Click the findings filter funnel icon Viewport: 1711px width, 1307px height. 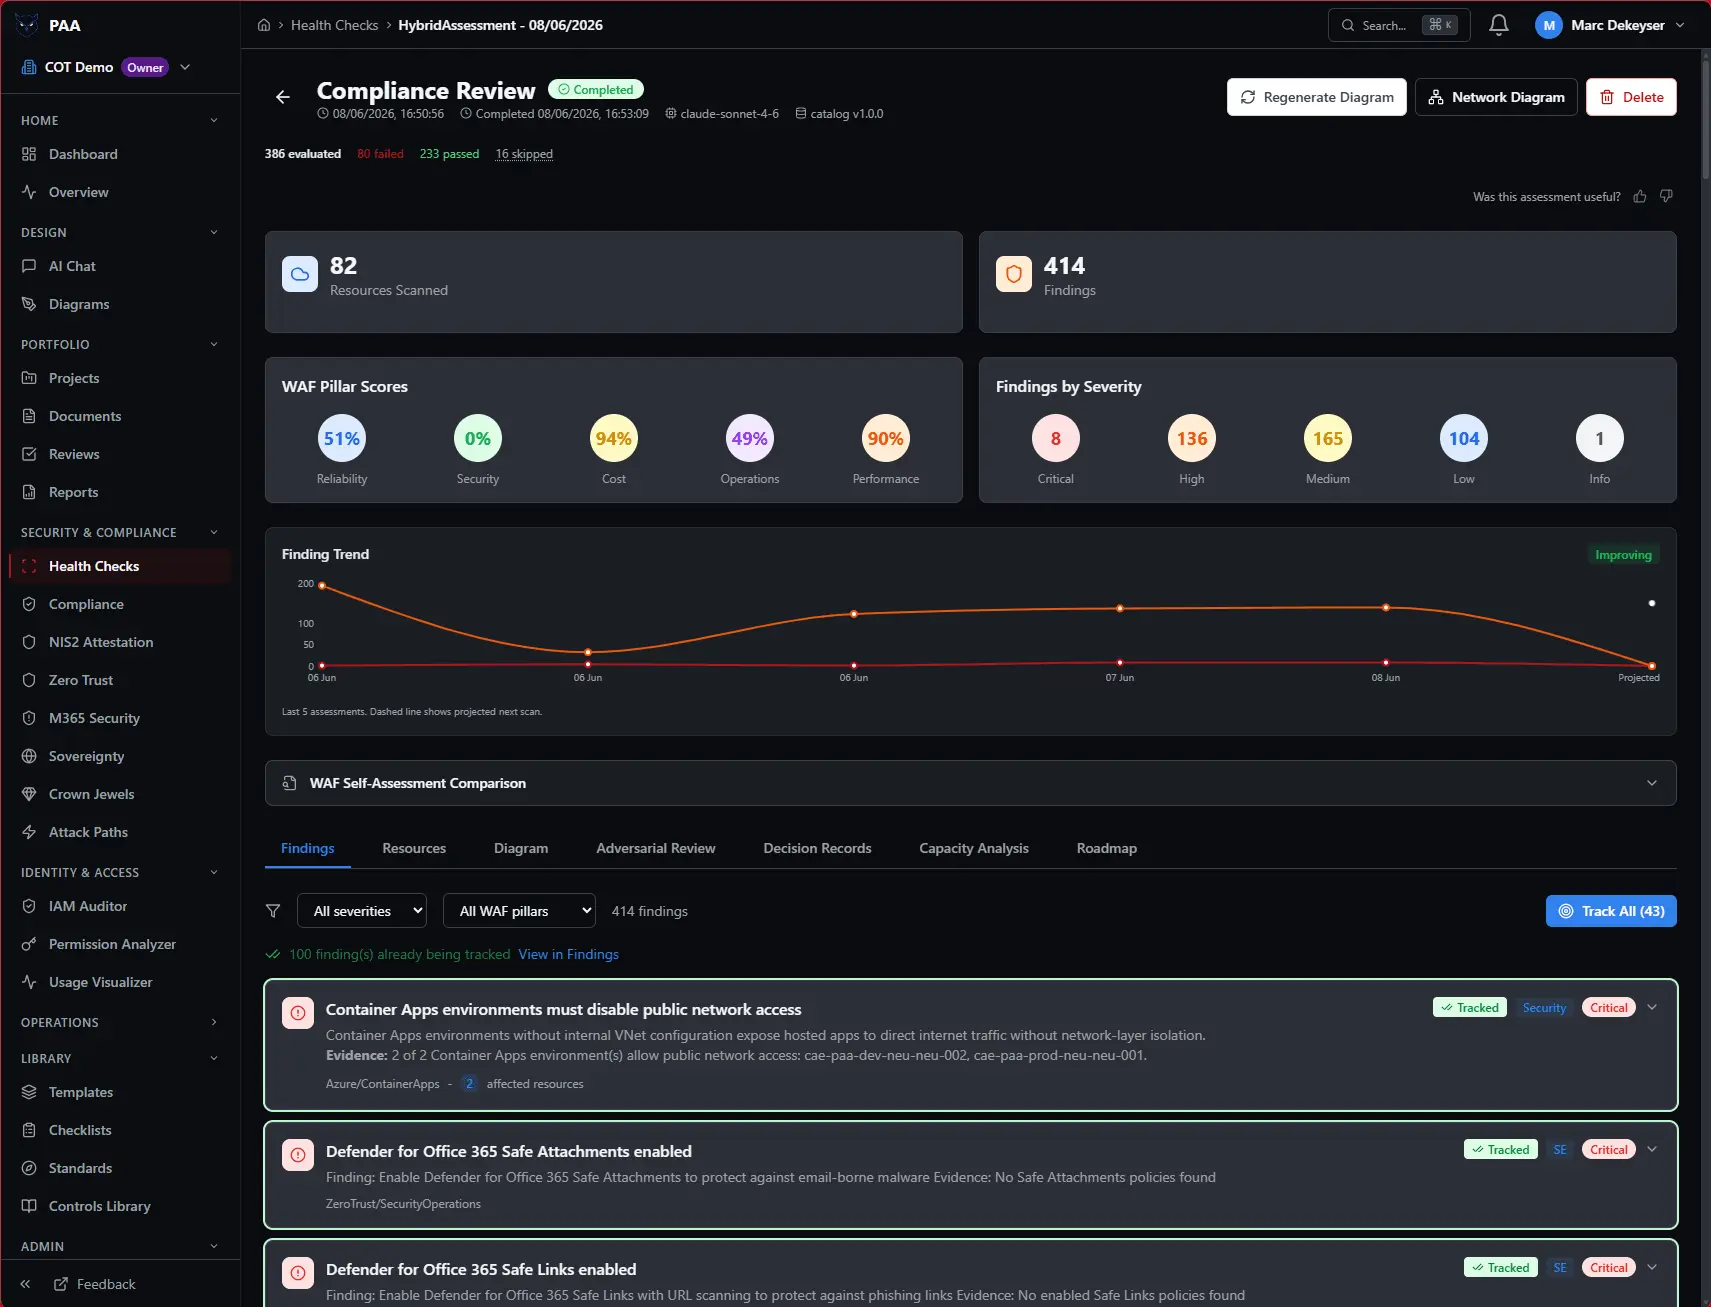pyautogui.click(x=273, y=911)
